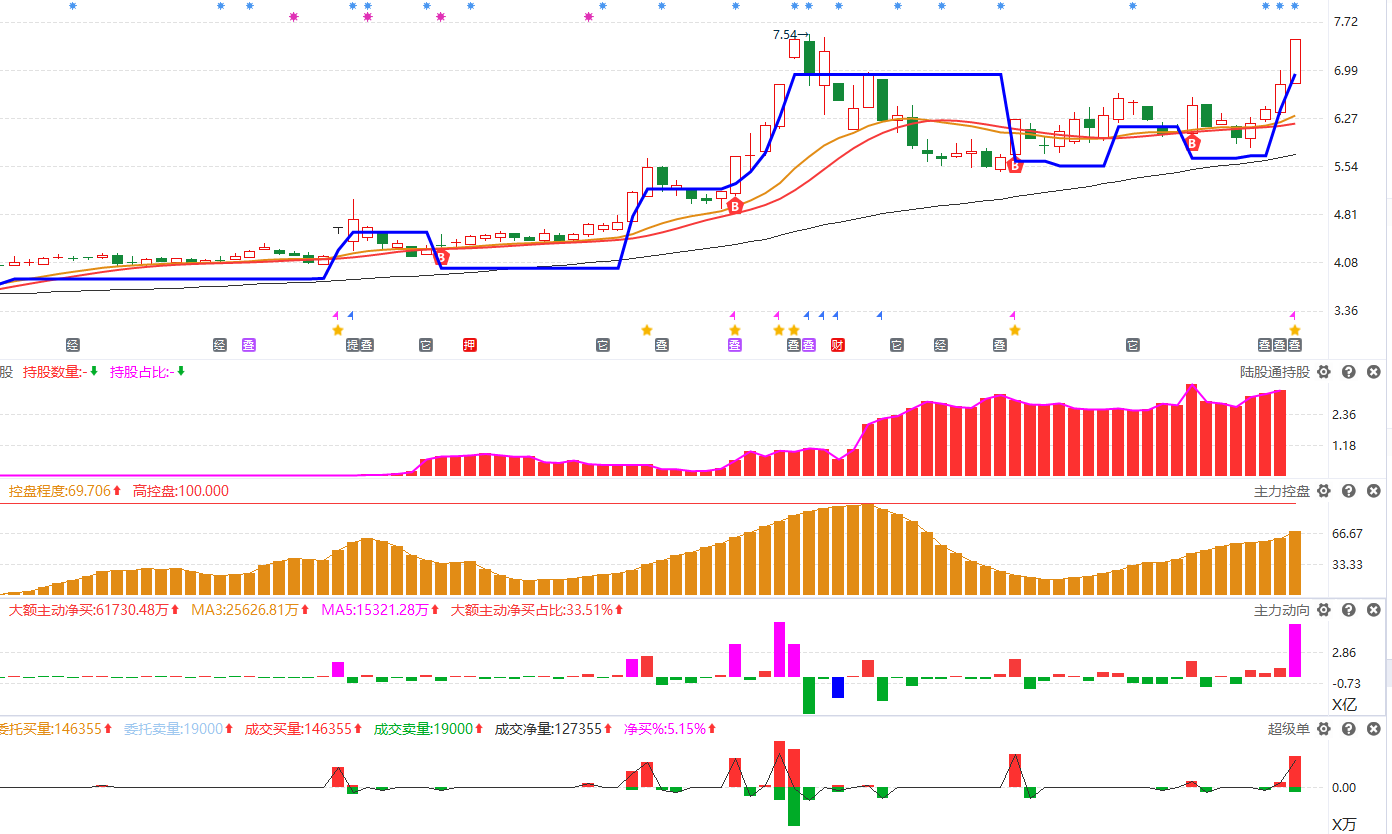Click the 7.54 high price label
1392x834 pixels.
[x=785, y=35]
